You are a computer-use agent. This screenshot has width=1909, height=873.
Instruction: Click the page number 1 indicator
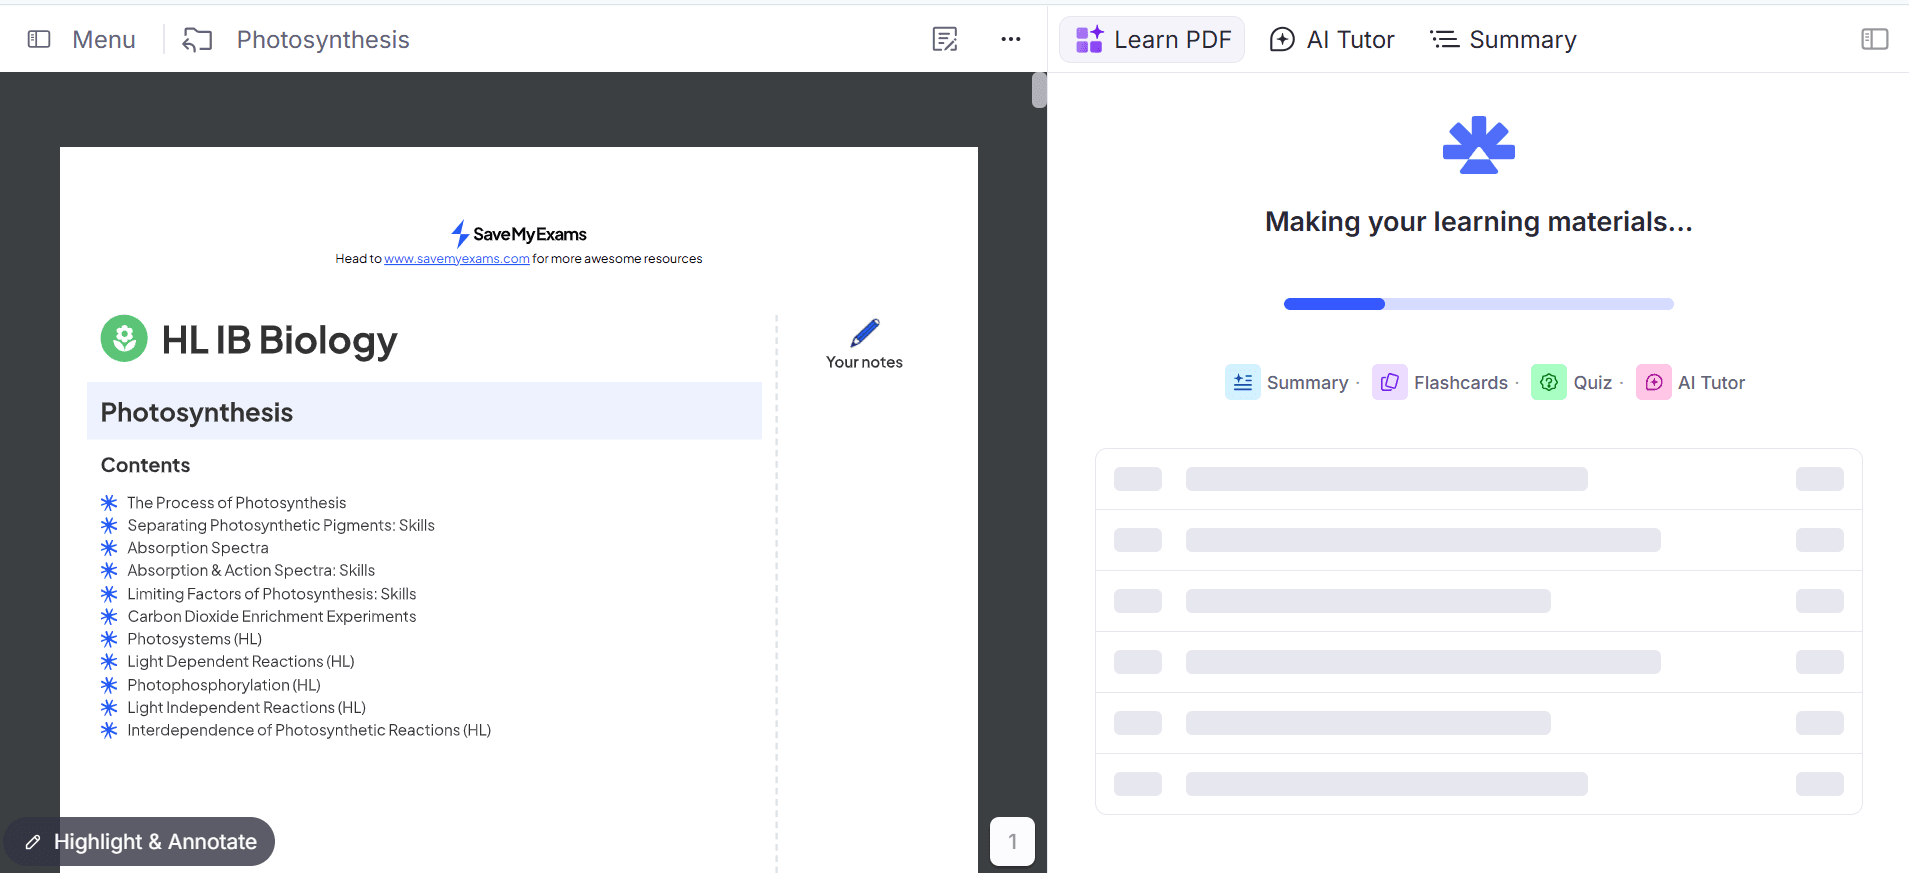(1012, 841)
